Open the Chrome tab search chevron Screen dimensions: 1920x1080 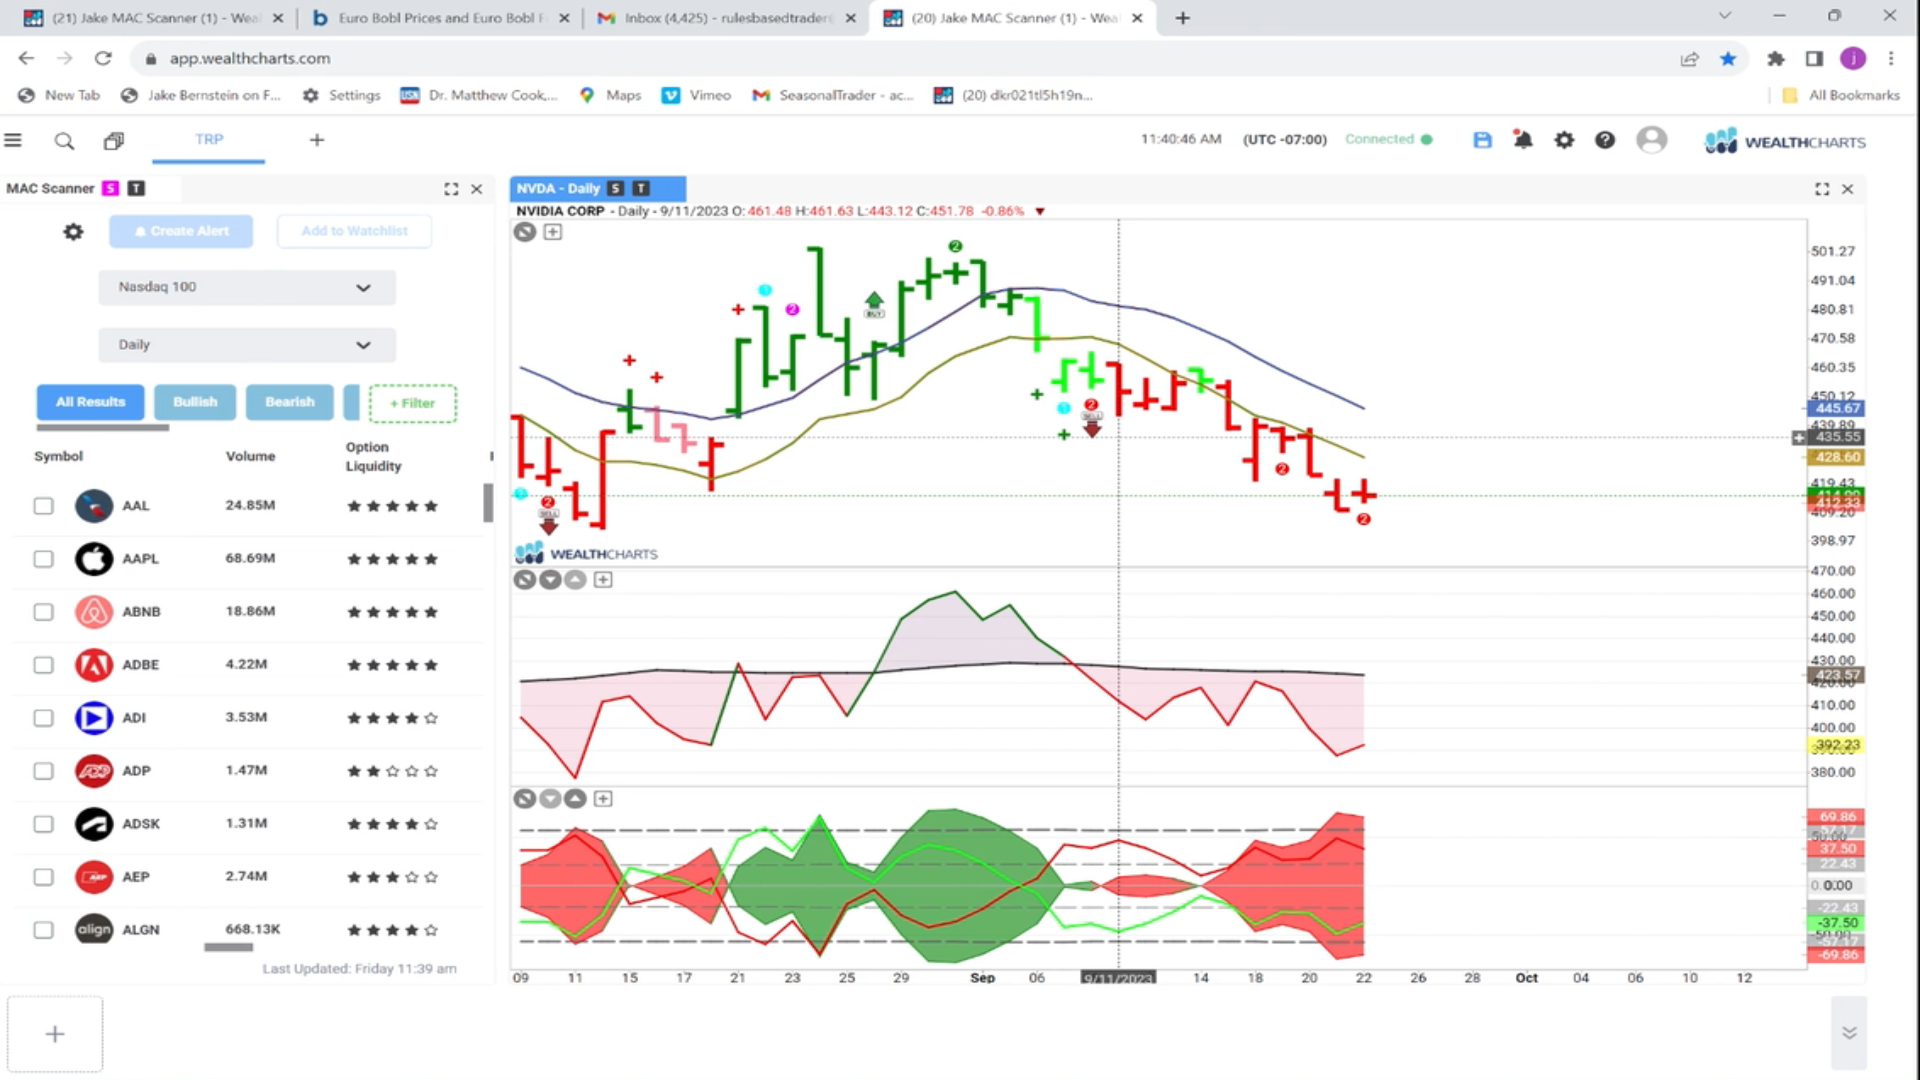(x=1724, y=17)
